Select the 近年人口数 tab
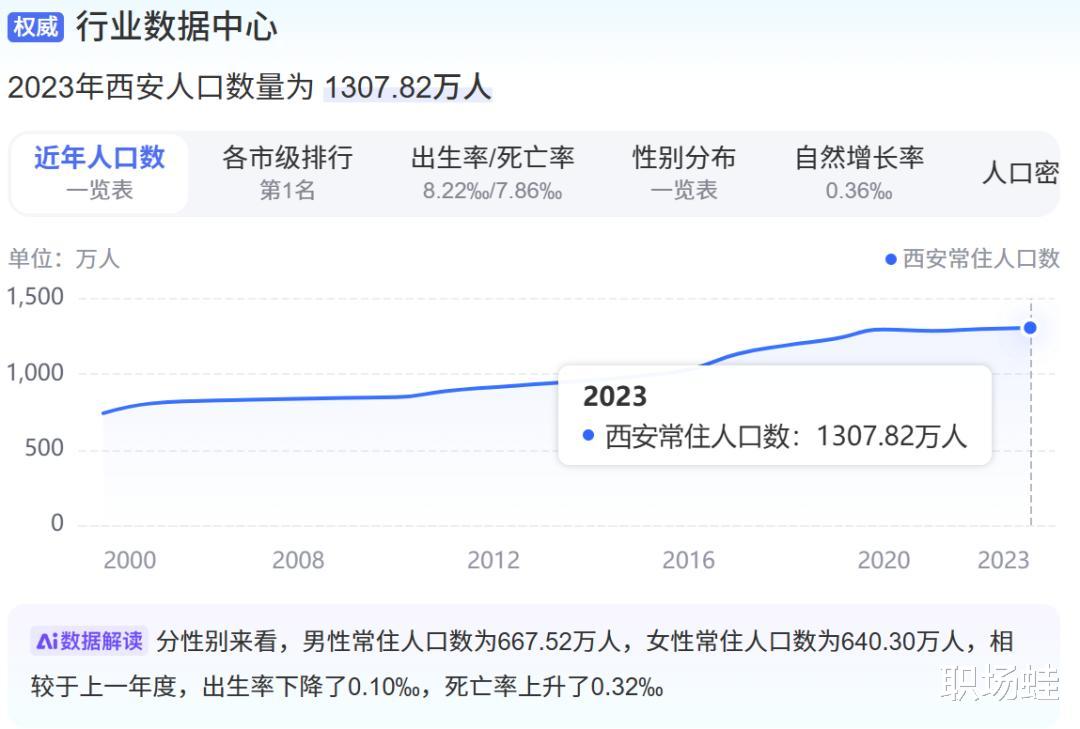Screen dimensions: 1080x729 pos(99,173)
